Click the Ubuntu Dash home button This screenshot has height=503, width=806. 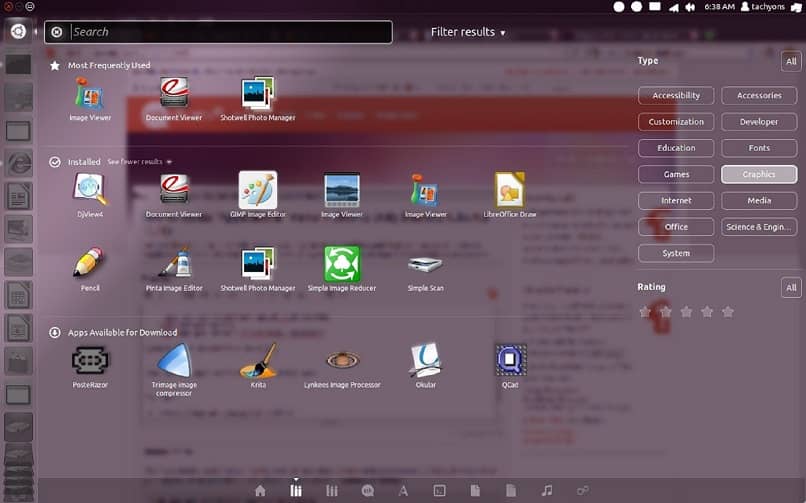tap(18, 31)
